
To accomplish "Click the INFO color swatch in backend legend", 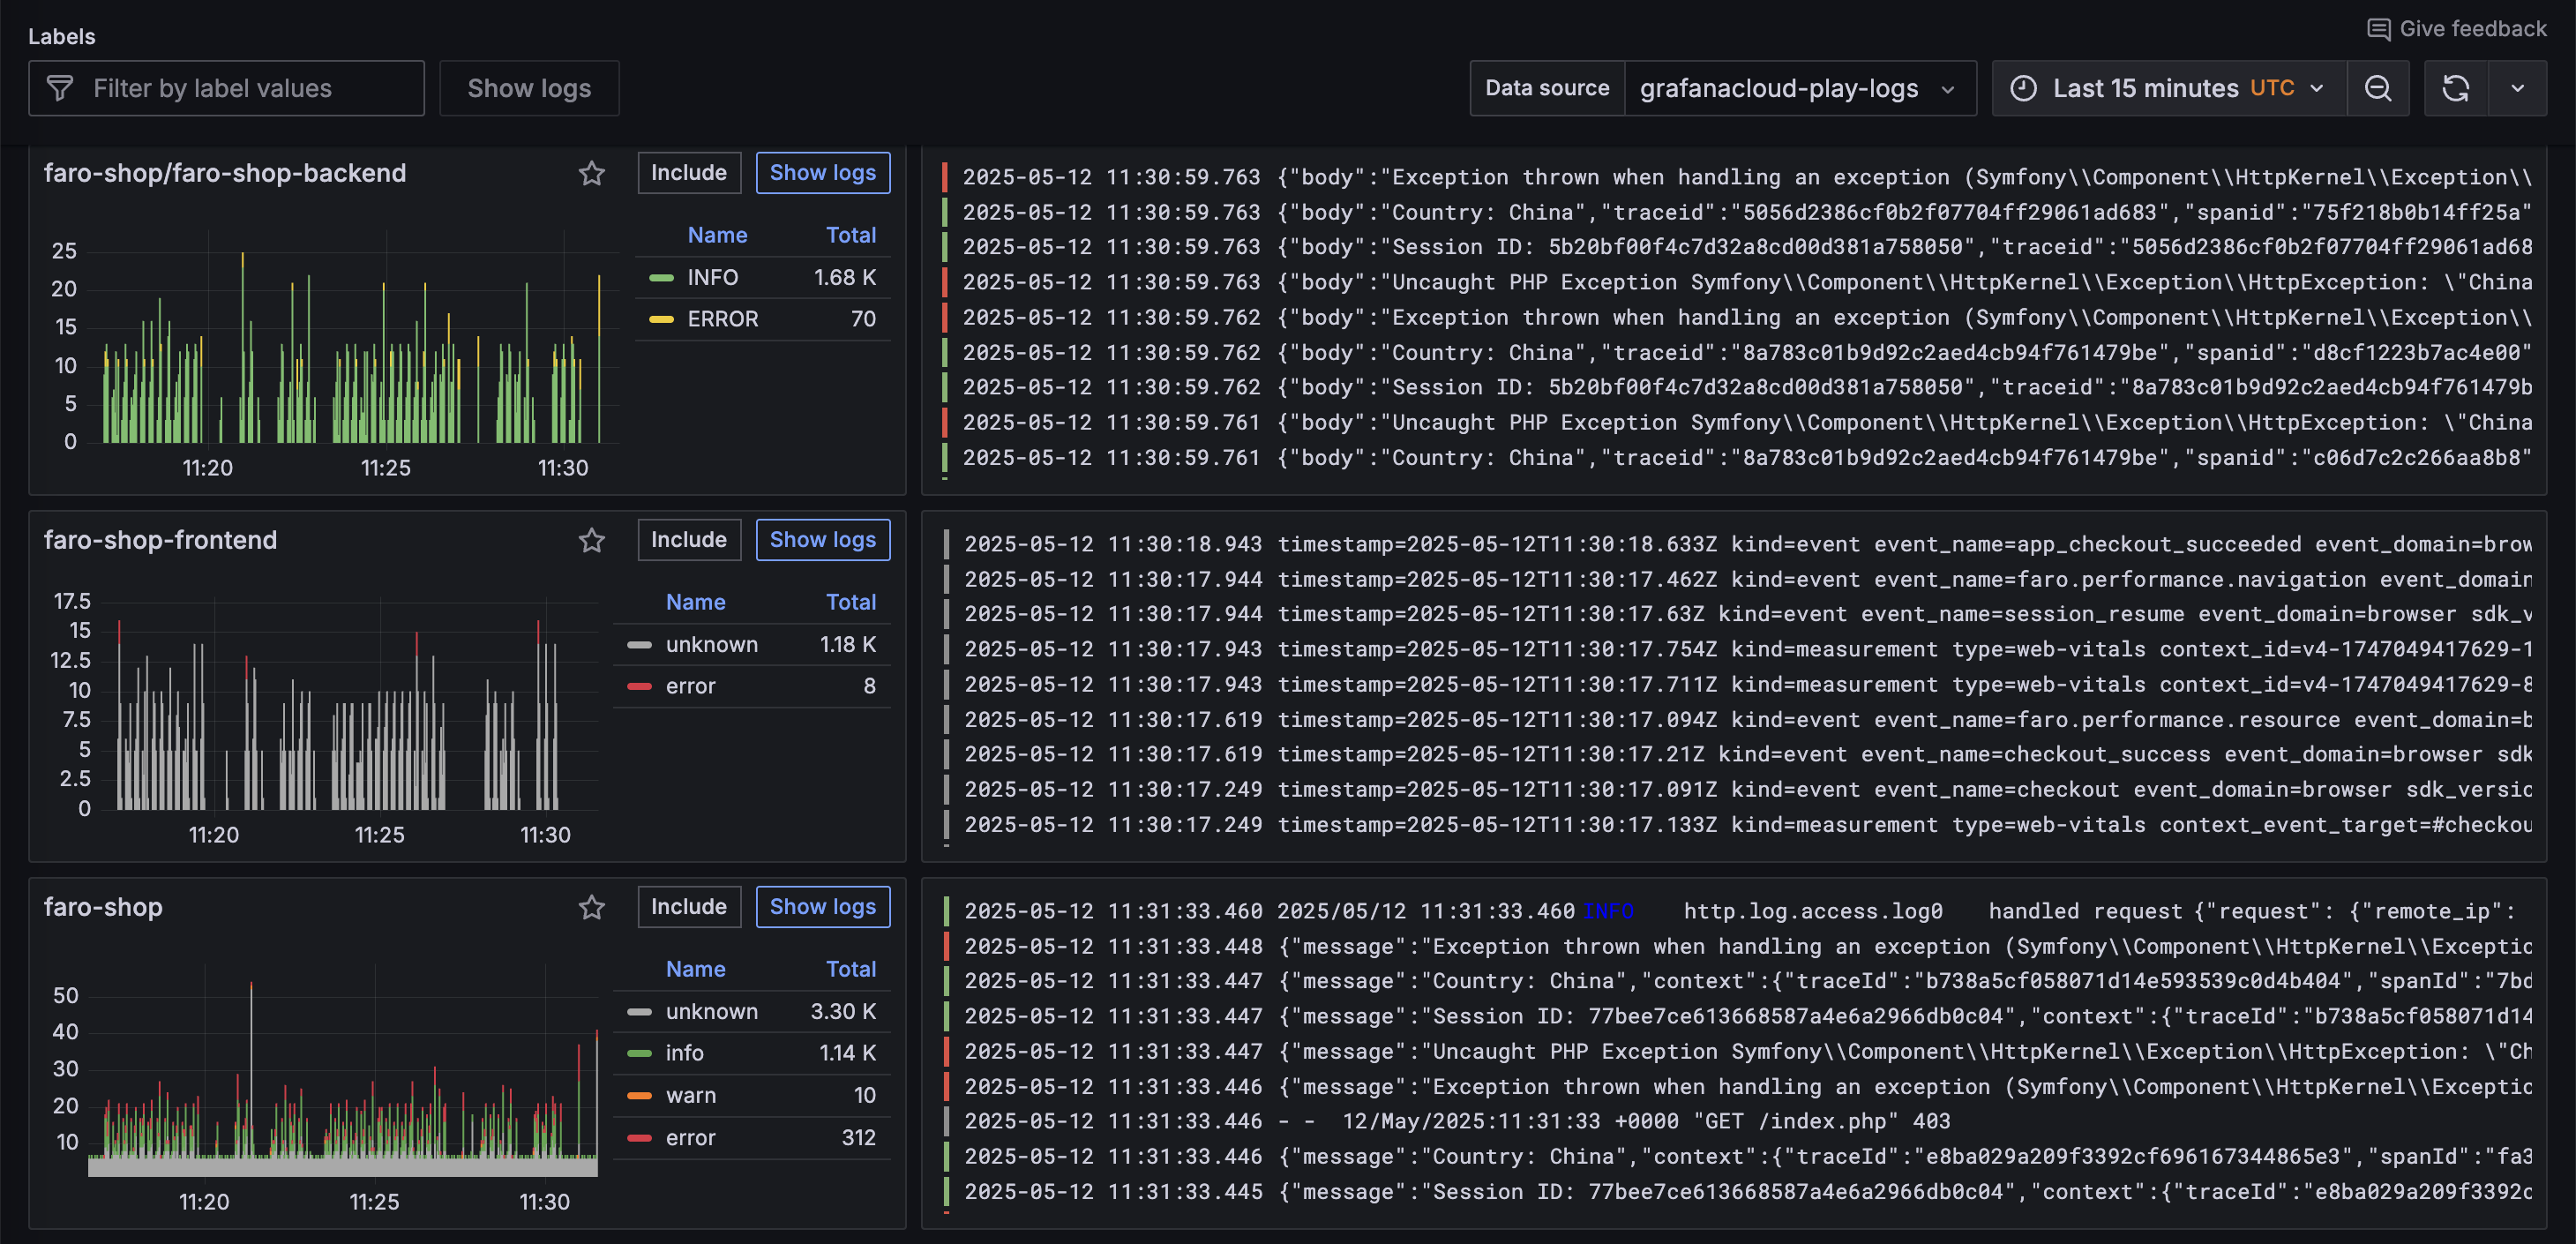I will click(x=663, y=277).
